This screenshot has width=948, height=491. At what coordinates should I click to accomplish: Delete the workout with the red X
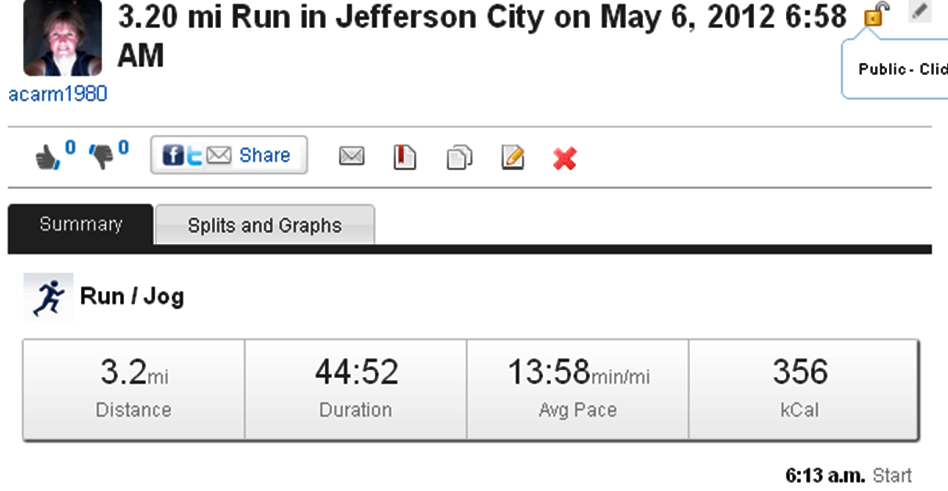pyautogui.click(x=565, y=158)
